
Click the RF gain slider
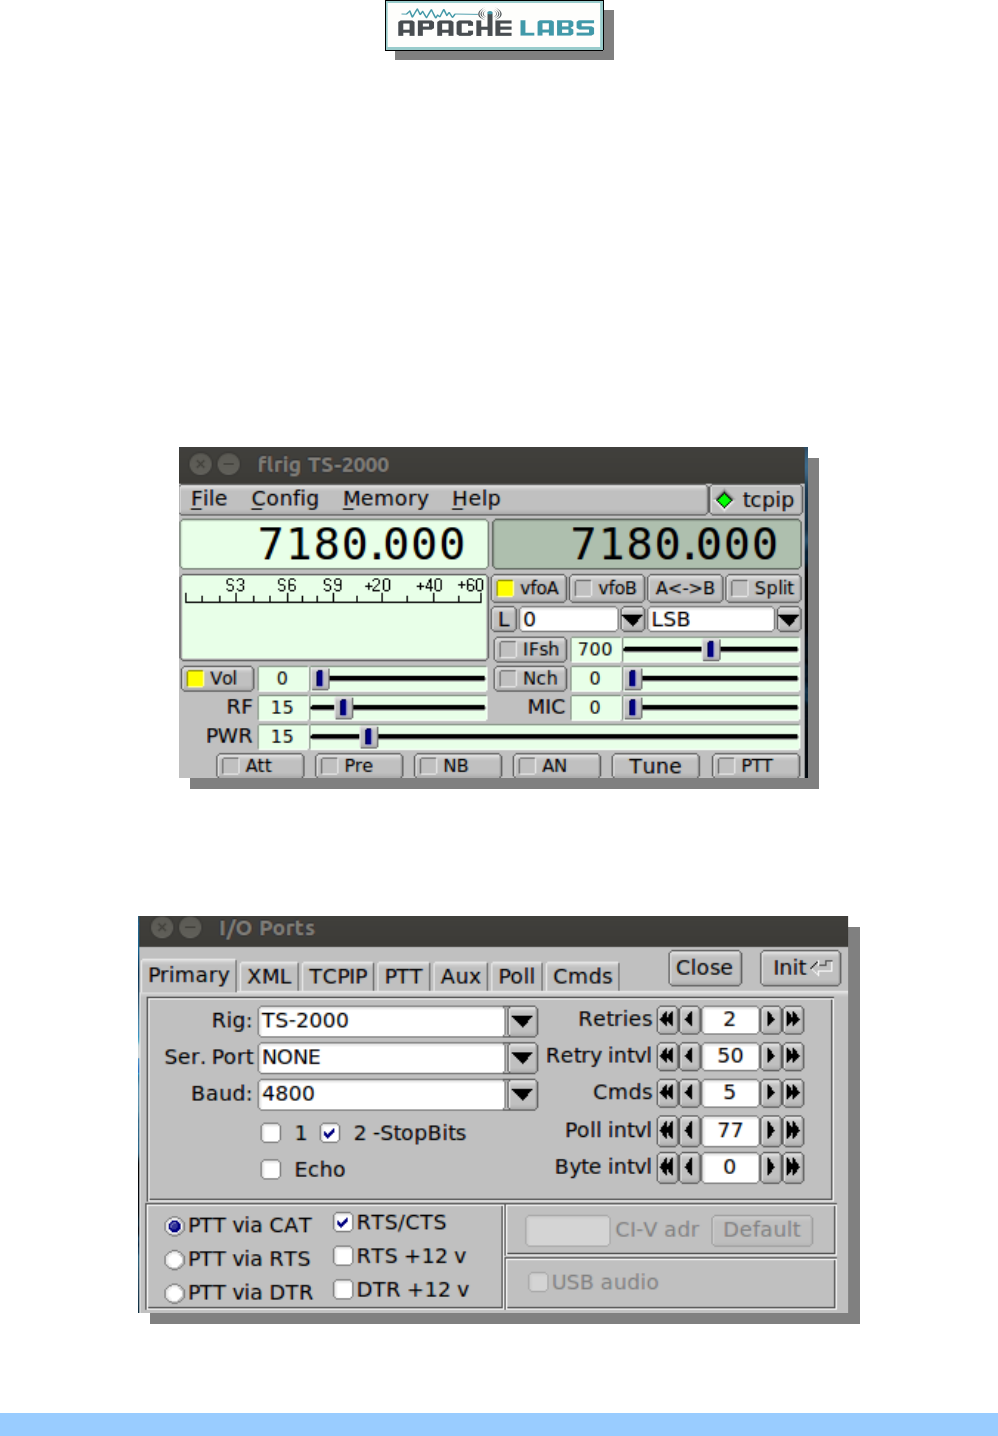tap(398, 708)
